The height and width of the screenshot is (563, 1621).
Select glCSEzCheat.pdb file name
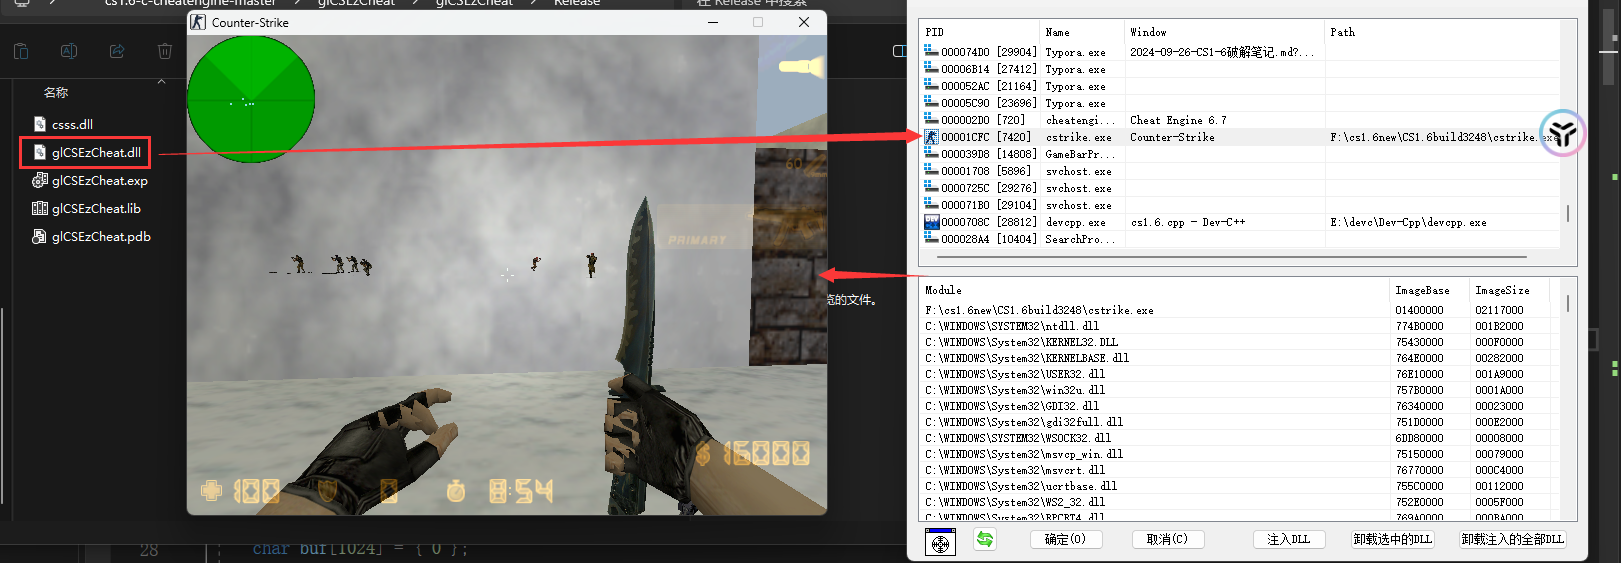[x=101, y=236]
